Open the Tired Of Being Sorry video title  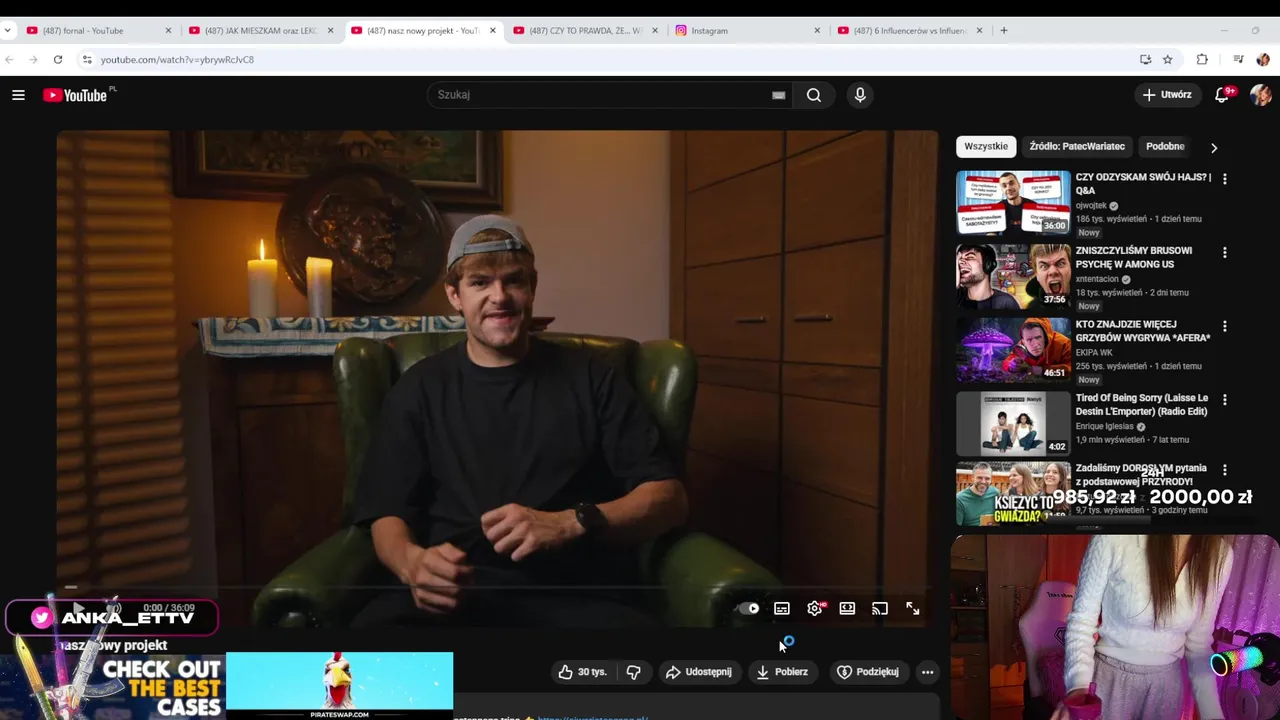coord(1141,404)
